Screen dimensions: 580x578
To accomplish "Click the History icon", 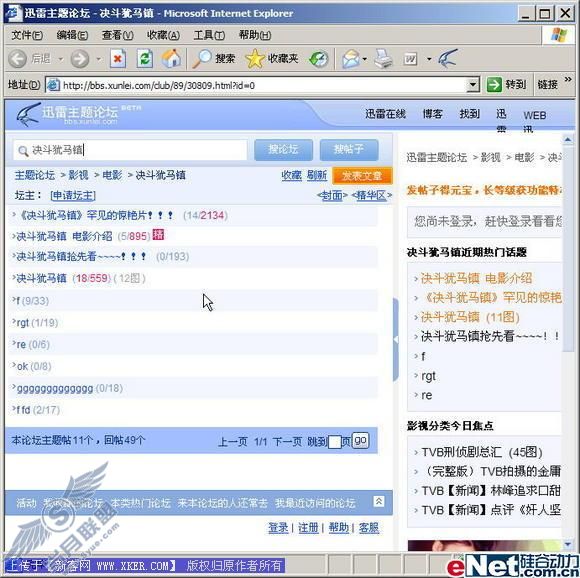I will pyautogui.click(x=319, y=59).
